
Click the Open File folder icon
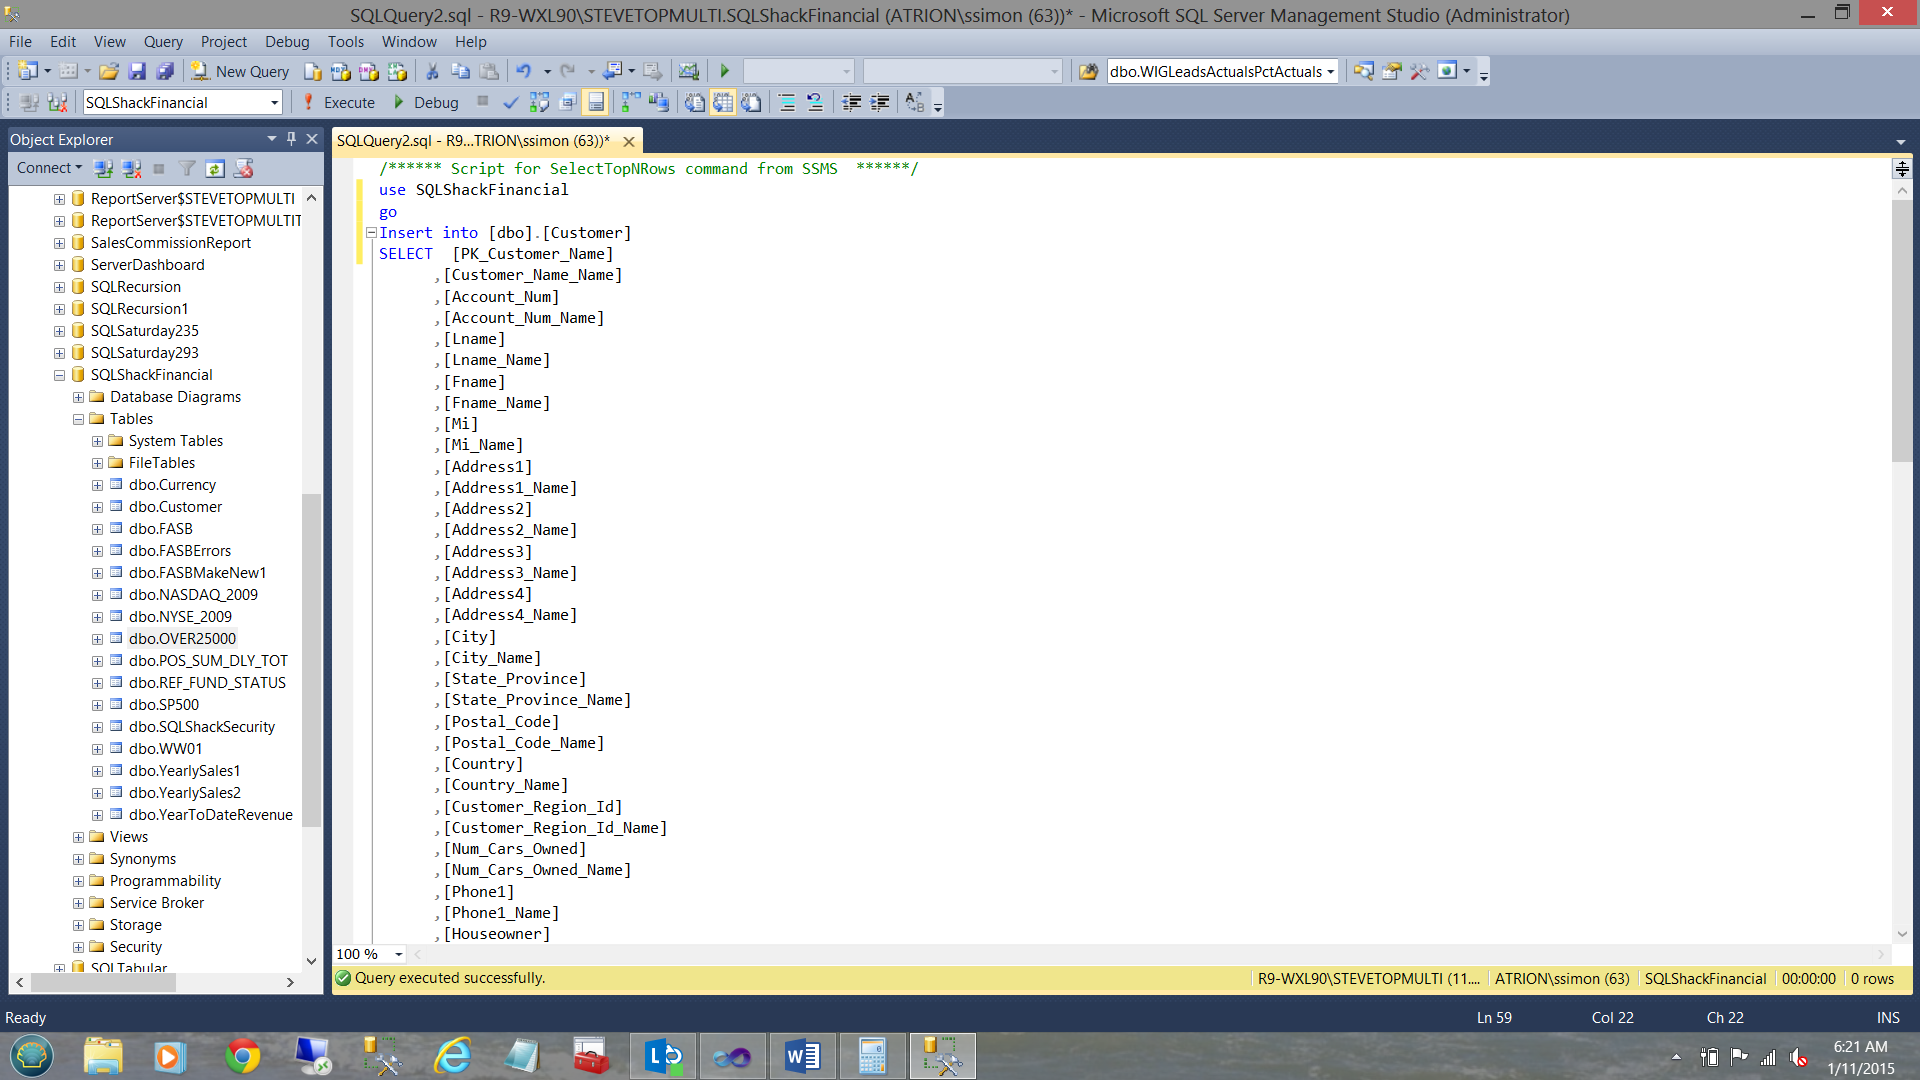(x=109, y=71)
